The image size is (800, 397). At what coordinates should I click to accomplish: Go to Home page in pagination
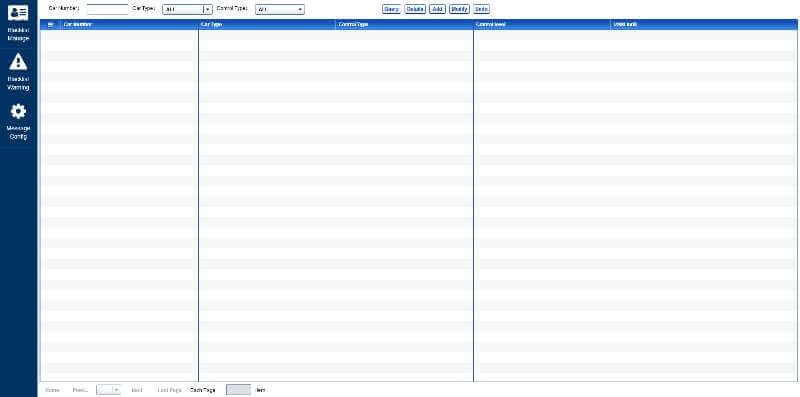point(52,390)
